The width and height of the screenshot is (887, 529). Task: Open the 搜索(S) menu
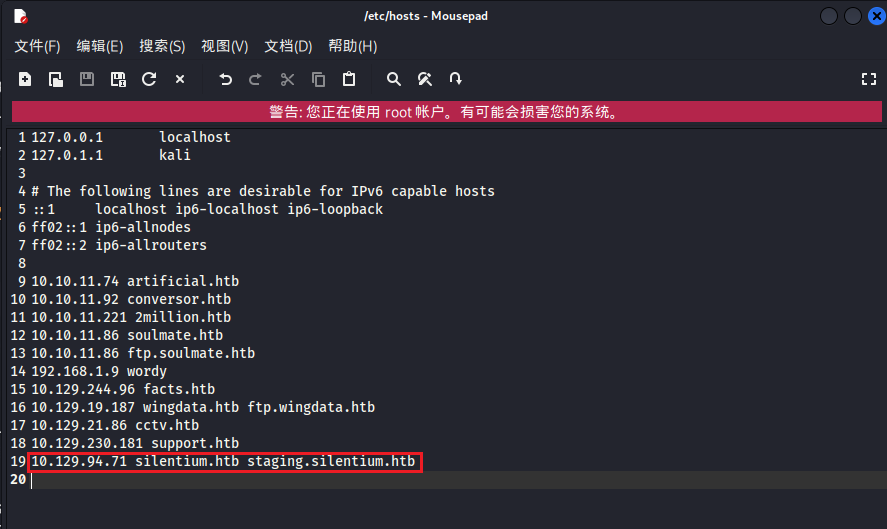click(162, 46)
